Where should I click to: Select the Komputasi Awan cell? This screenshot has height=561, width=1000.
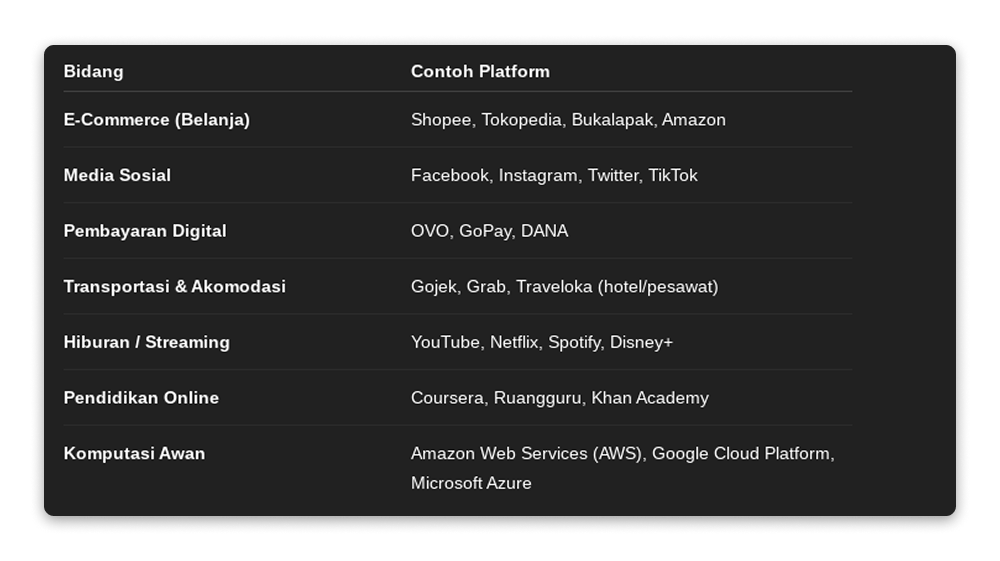[x=134, y=454]
